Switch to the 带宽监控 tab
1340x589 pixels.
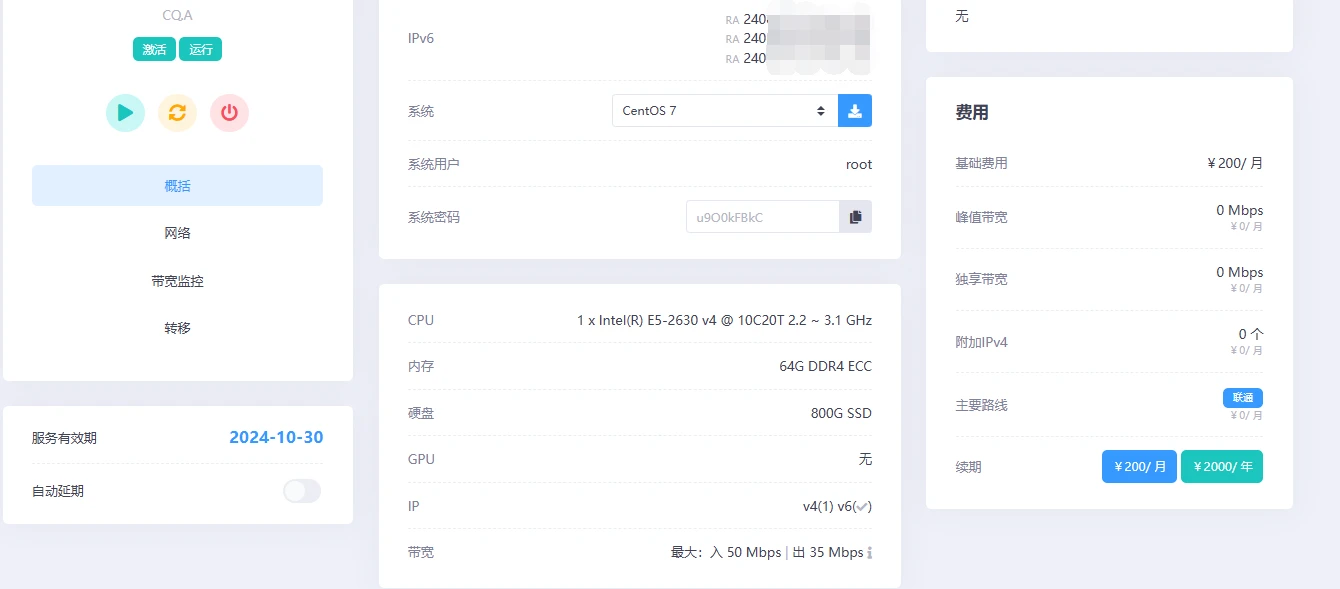(x=177, y=281)
